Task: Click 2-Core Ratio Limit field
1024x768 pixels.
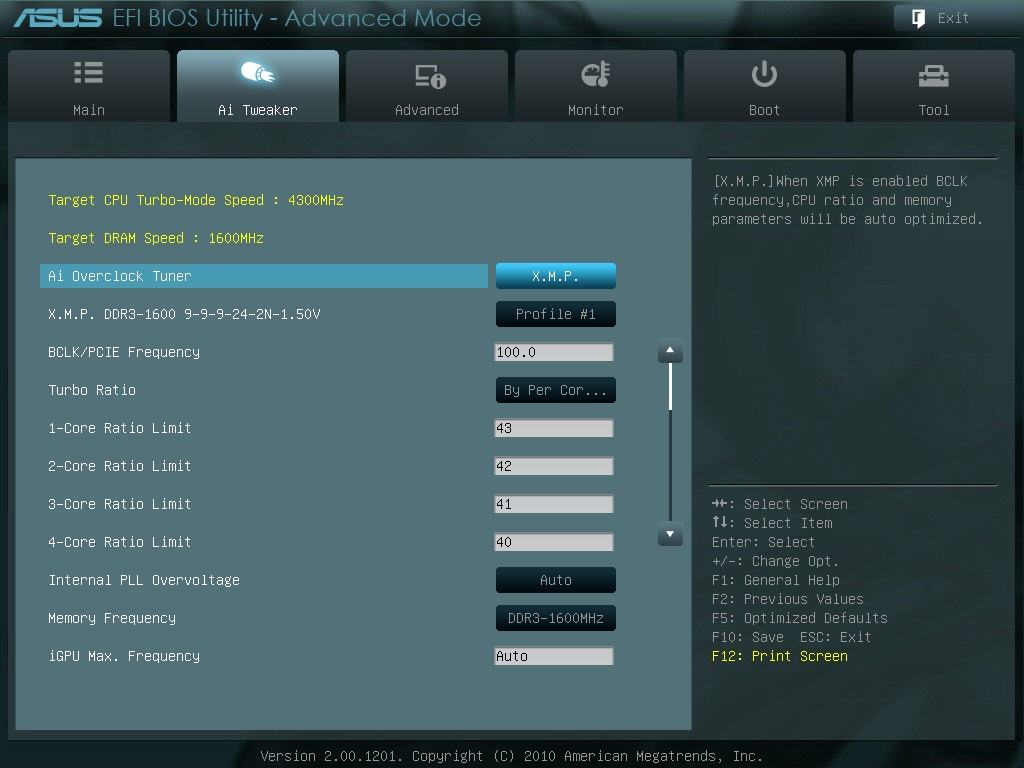Action: tap(554, 466)
